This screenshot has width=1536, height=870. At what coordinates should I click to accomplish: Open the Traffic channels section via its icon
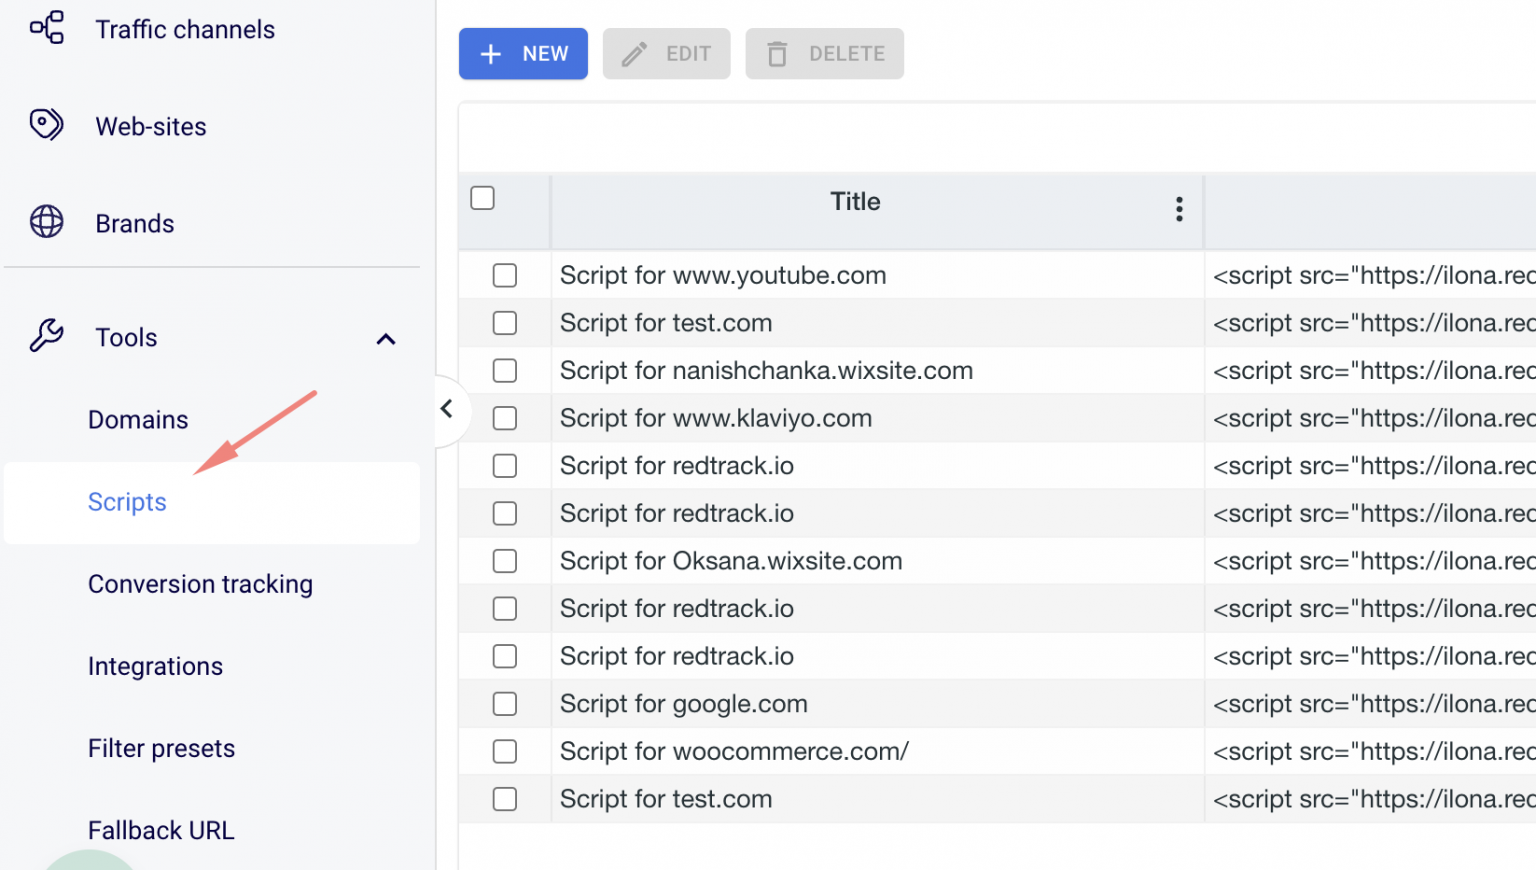point(46,27)
